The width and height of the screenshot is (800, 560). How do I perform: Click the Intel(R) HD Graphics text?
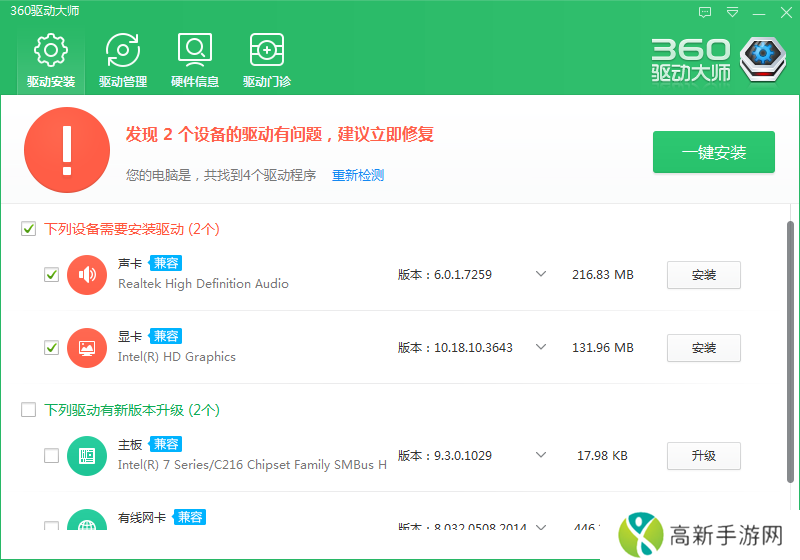pos(177,357)
